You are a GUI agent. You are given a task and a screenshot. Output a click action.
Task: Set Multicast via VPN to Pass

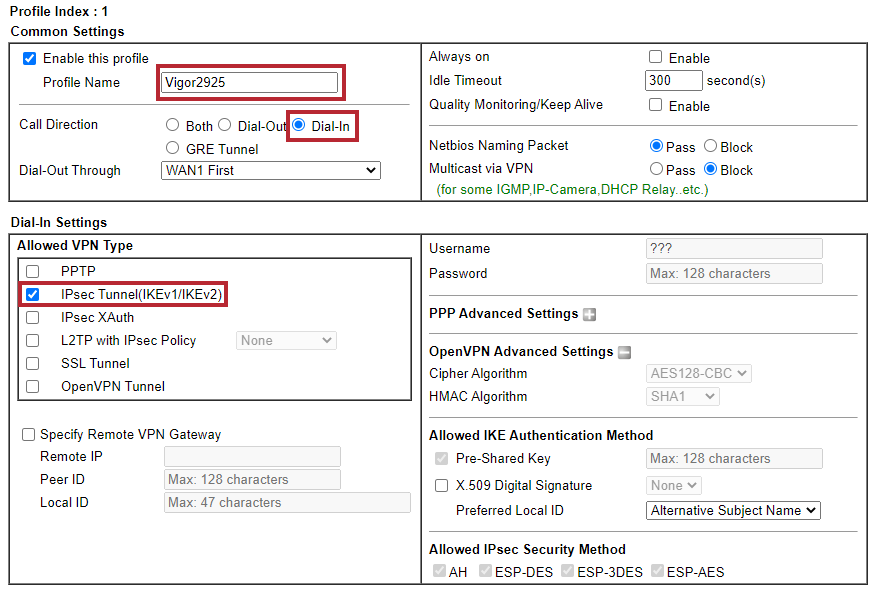pyautogui.click(x=656, y=168)
